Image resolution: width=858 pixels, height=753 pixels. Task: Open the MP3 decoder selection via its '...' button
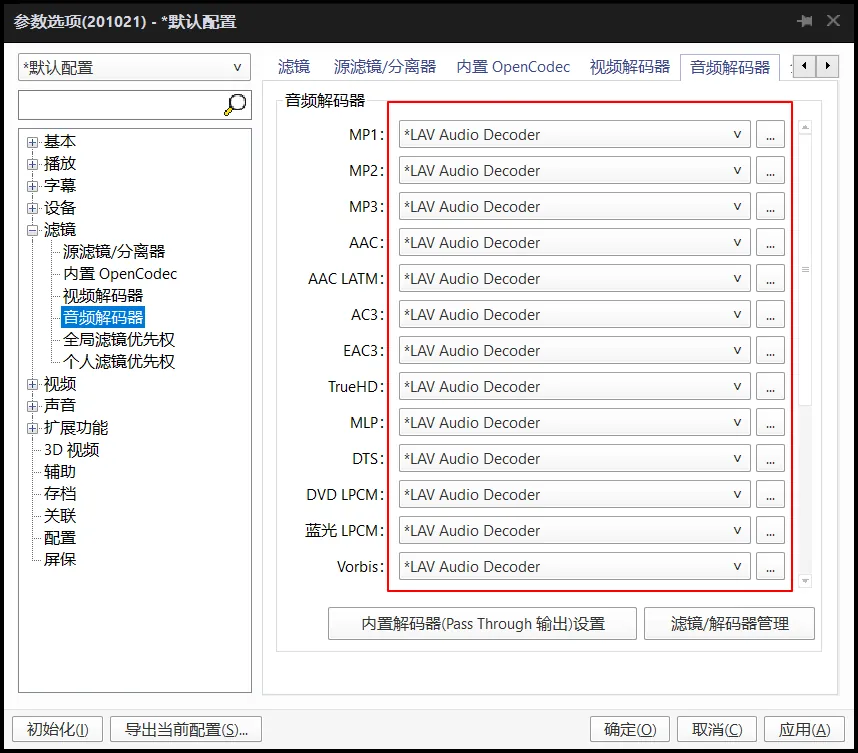click(x=770, y=206)
